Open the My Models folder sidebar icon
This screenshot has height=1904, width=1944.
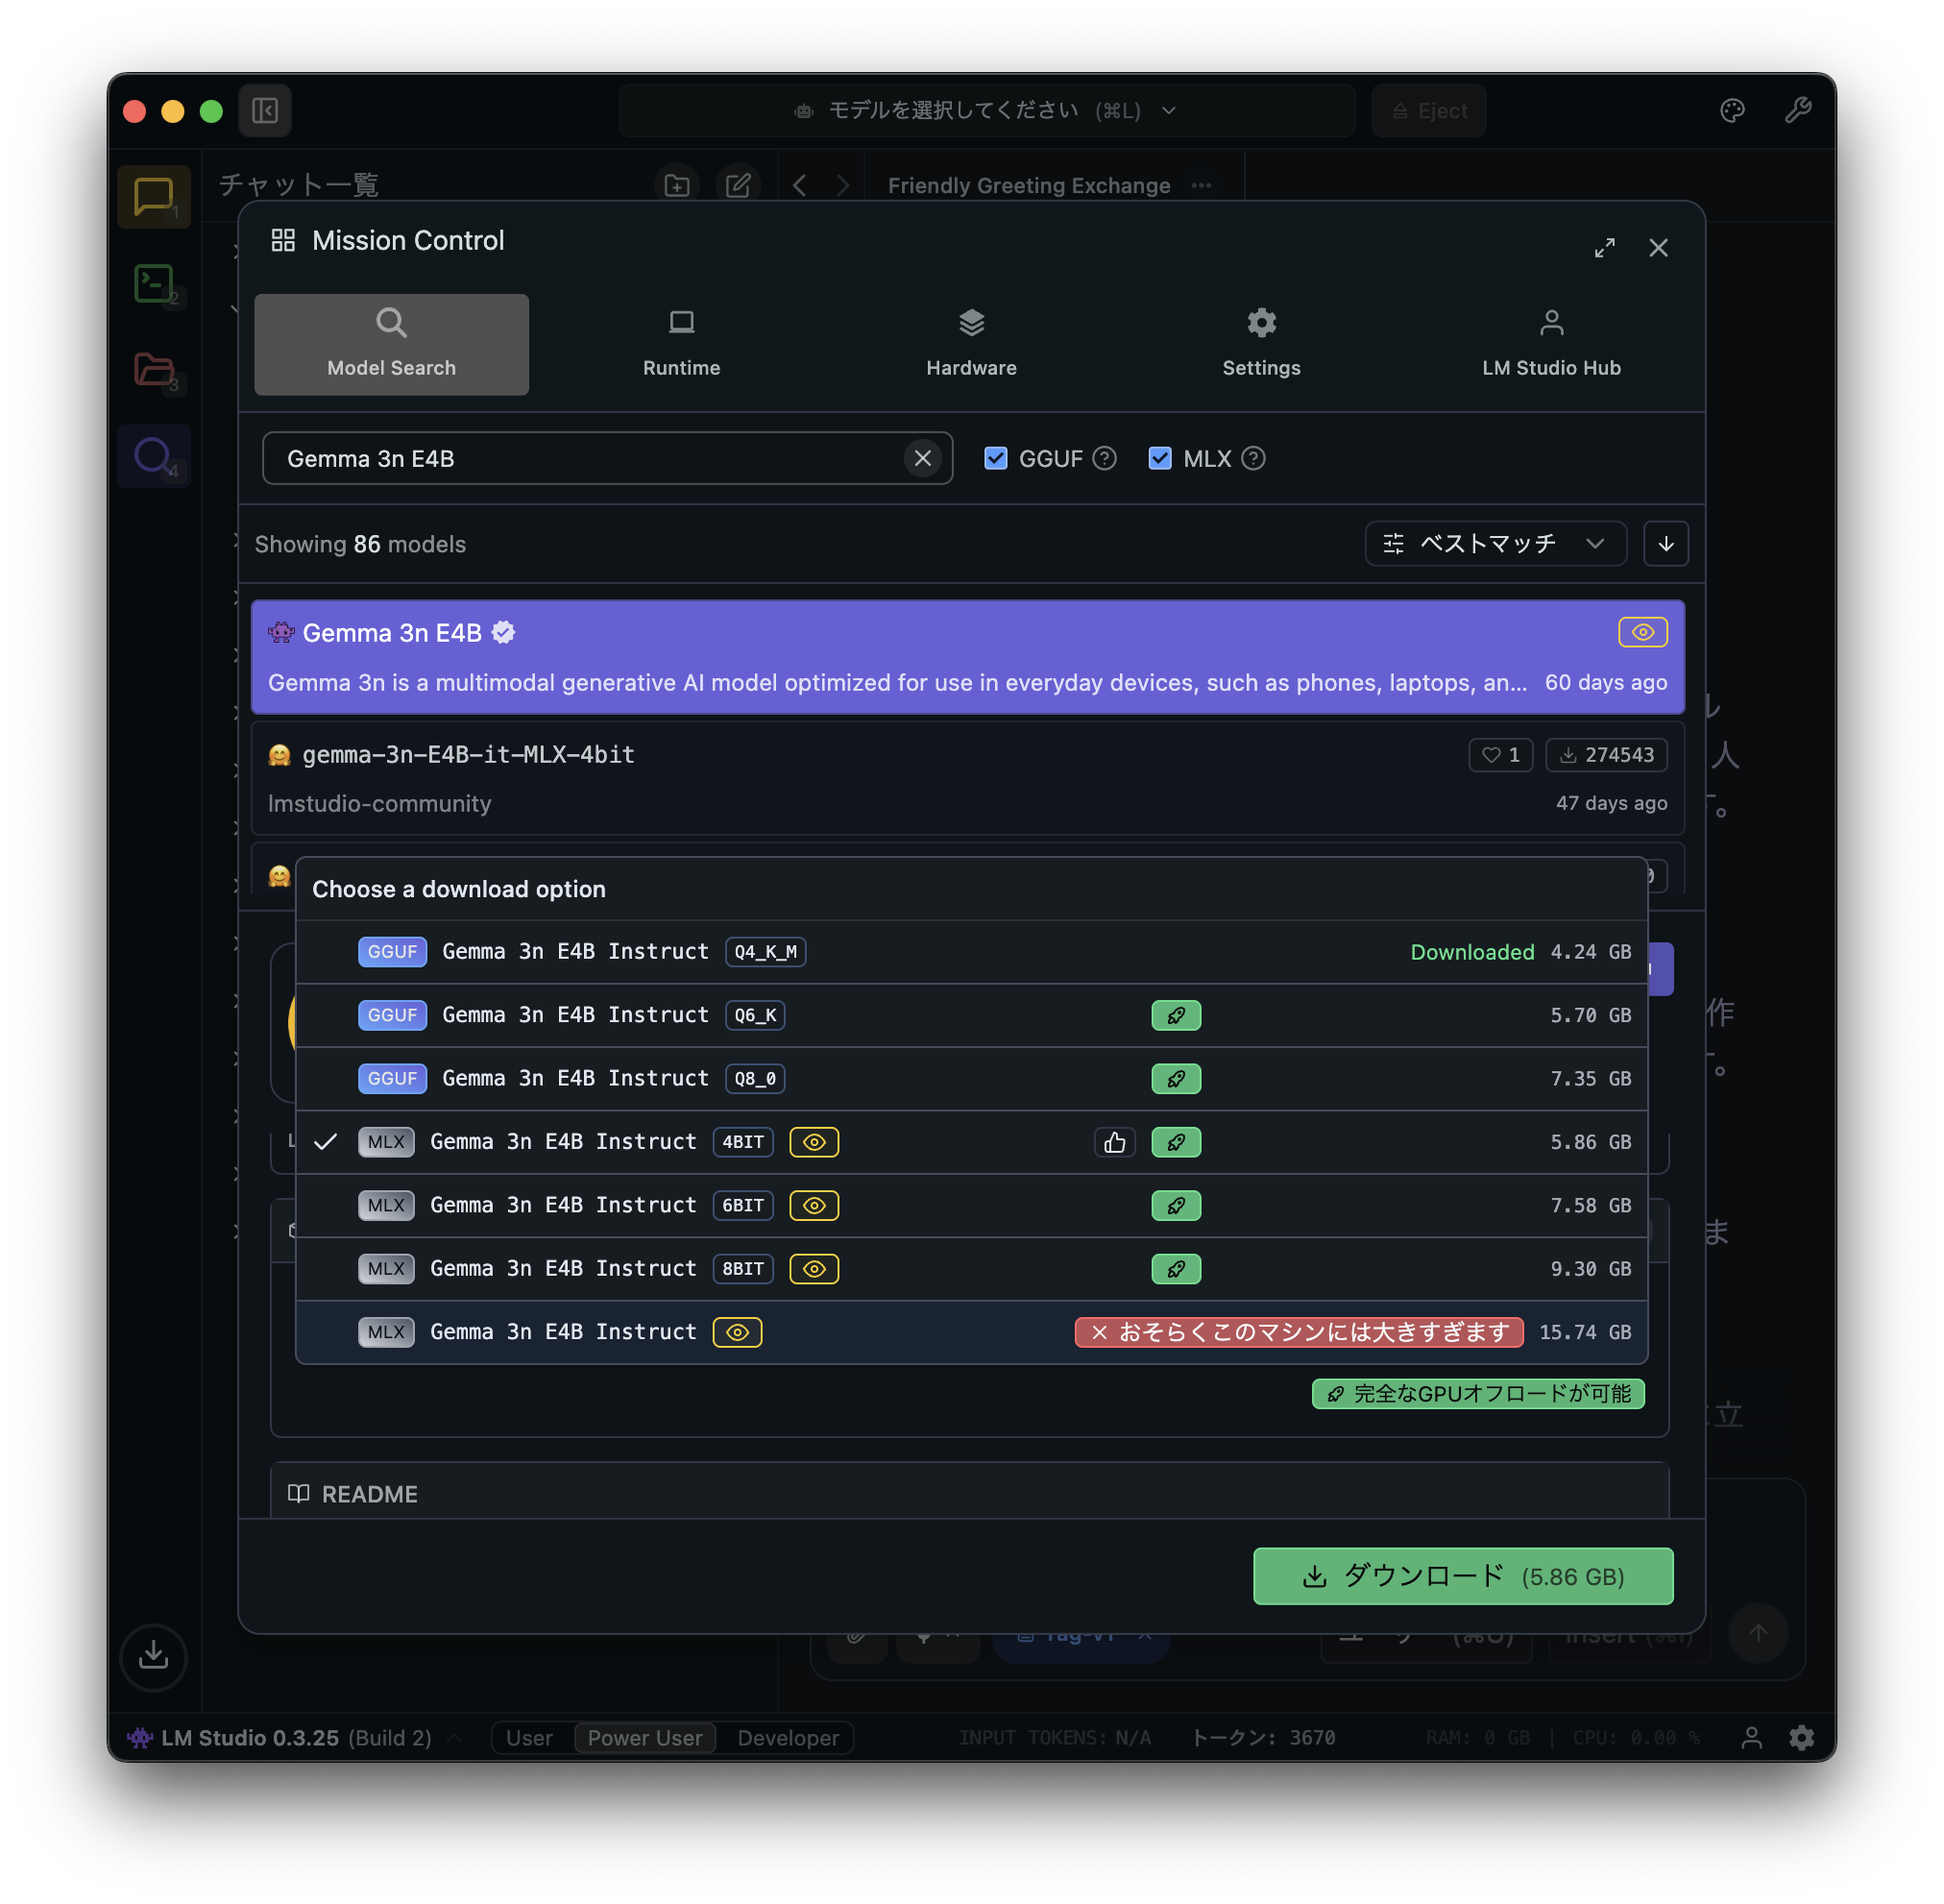pyautogui.click(x=153, y=369)
